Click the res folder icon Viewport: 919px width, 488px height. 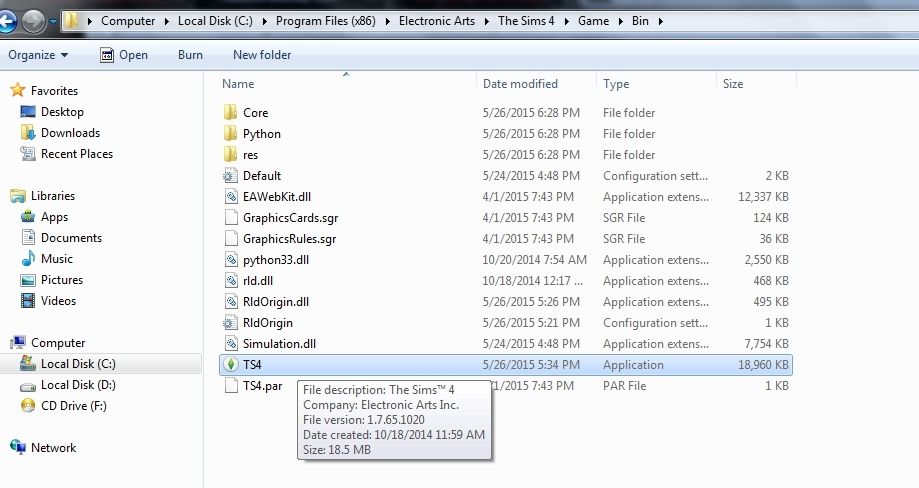[x=230, y=154]
